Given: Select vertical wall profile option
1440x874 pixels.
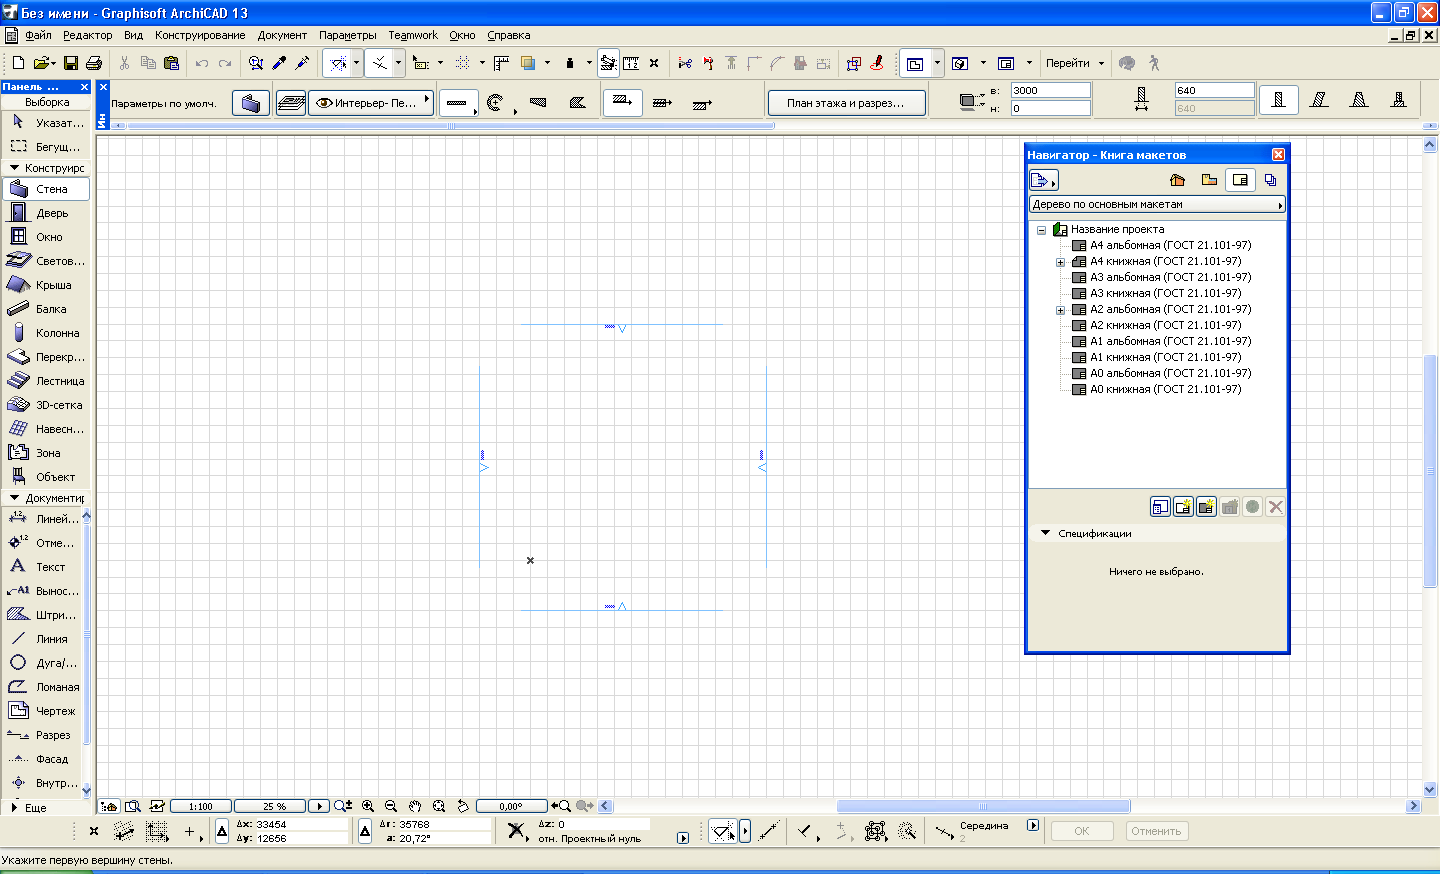Looking at the screenshot, I should 1278,99.
